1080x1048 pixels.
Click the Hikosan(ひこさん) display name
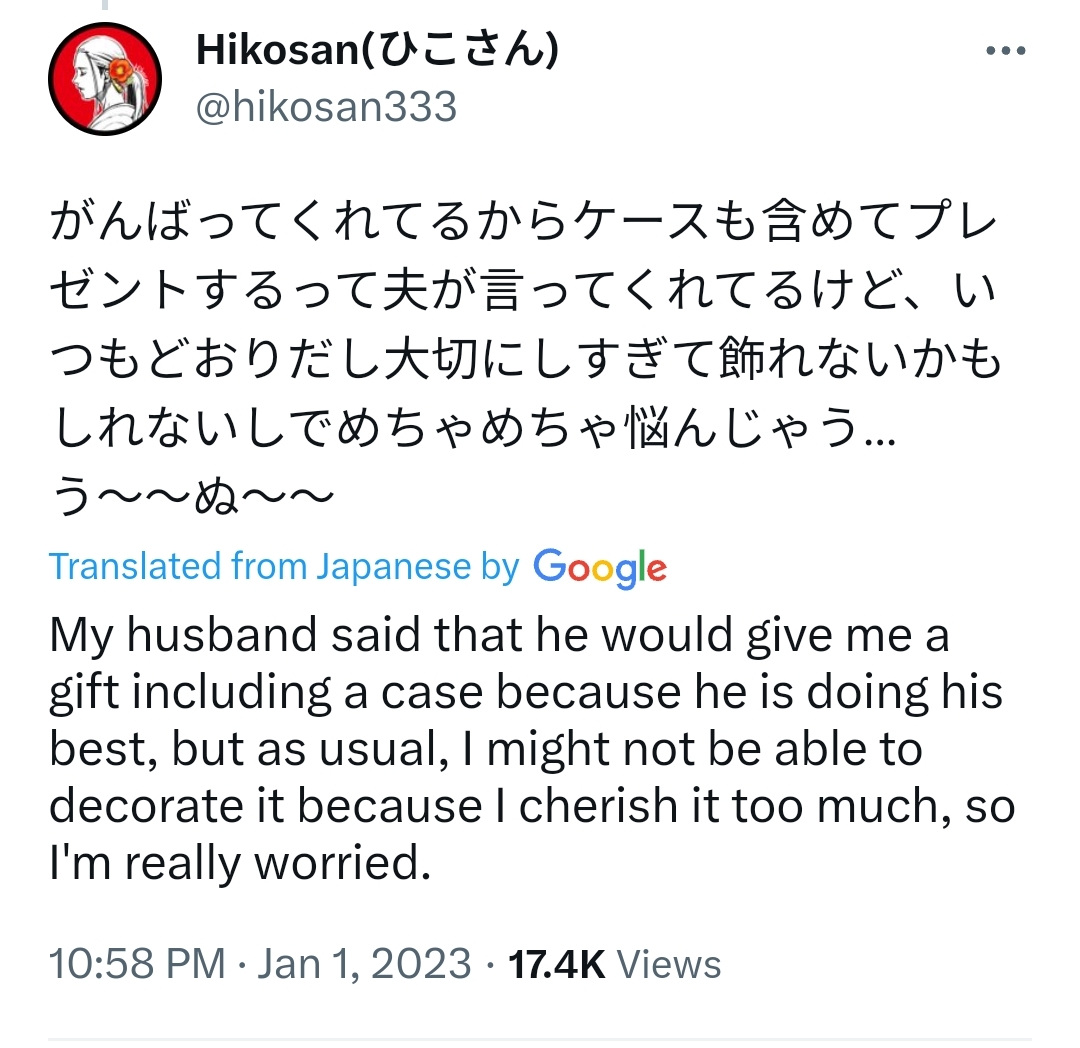377,50
